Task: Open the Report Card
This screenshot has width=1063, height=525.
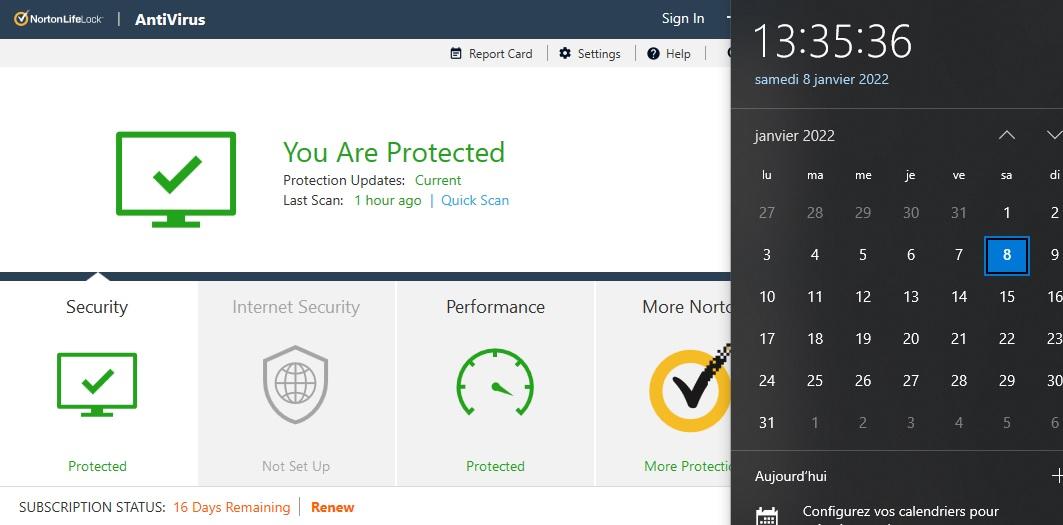Action: [492, 54]
